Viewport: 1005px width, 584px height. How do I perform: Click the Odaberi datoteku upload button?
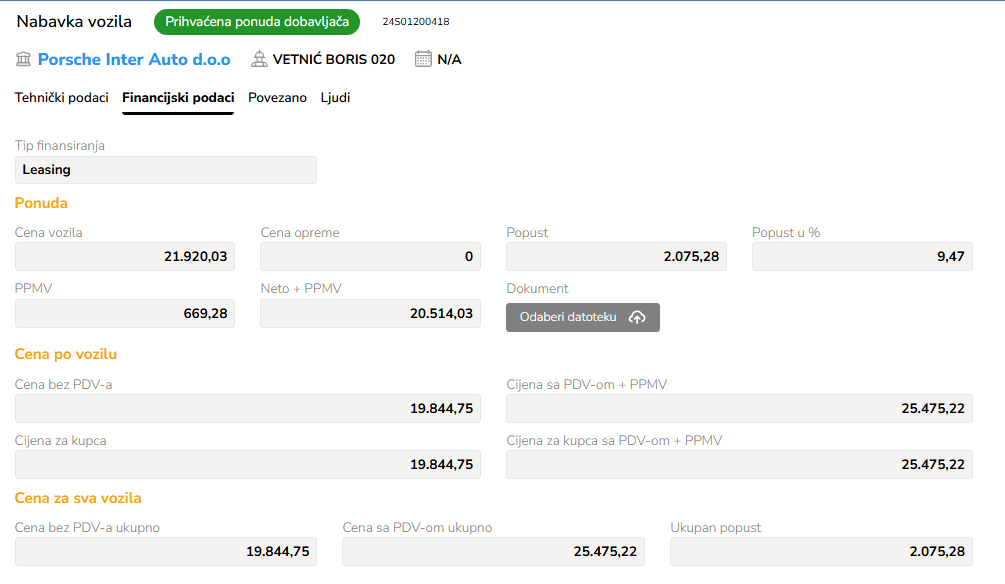[x=583, y=317]
